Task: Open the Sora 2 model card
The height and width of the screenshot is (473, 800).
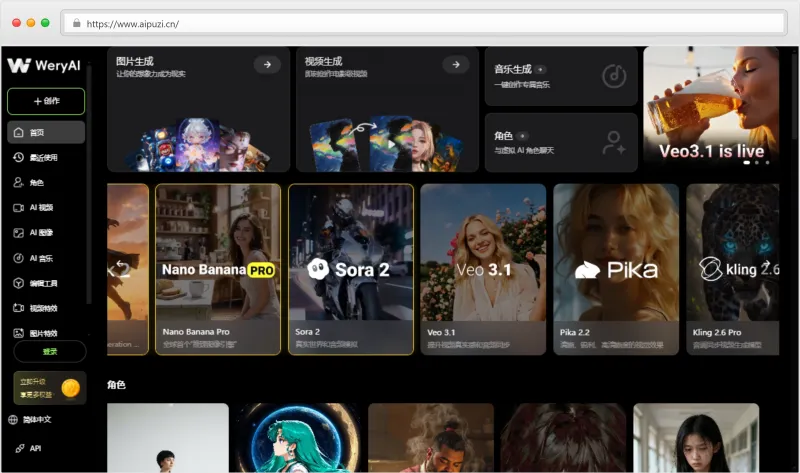Action: click(x=350, y=269)
